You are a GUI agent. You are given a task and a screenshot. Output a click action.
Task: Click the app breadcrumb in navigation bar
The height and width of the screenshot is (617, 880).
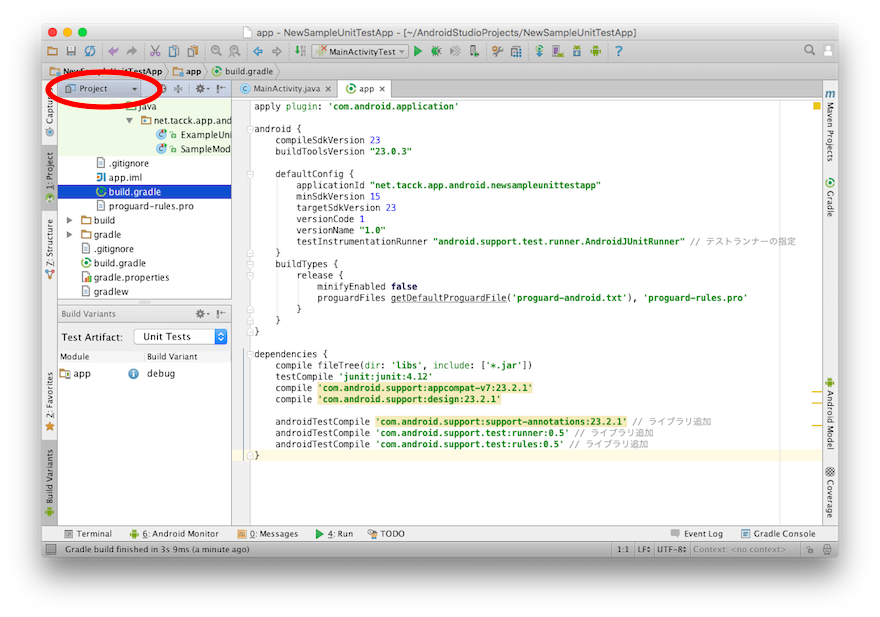tap(187, 71)
